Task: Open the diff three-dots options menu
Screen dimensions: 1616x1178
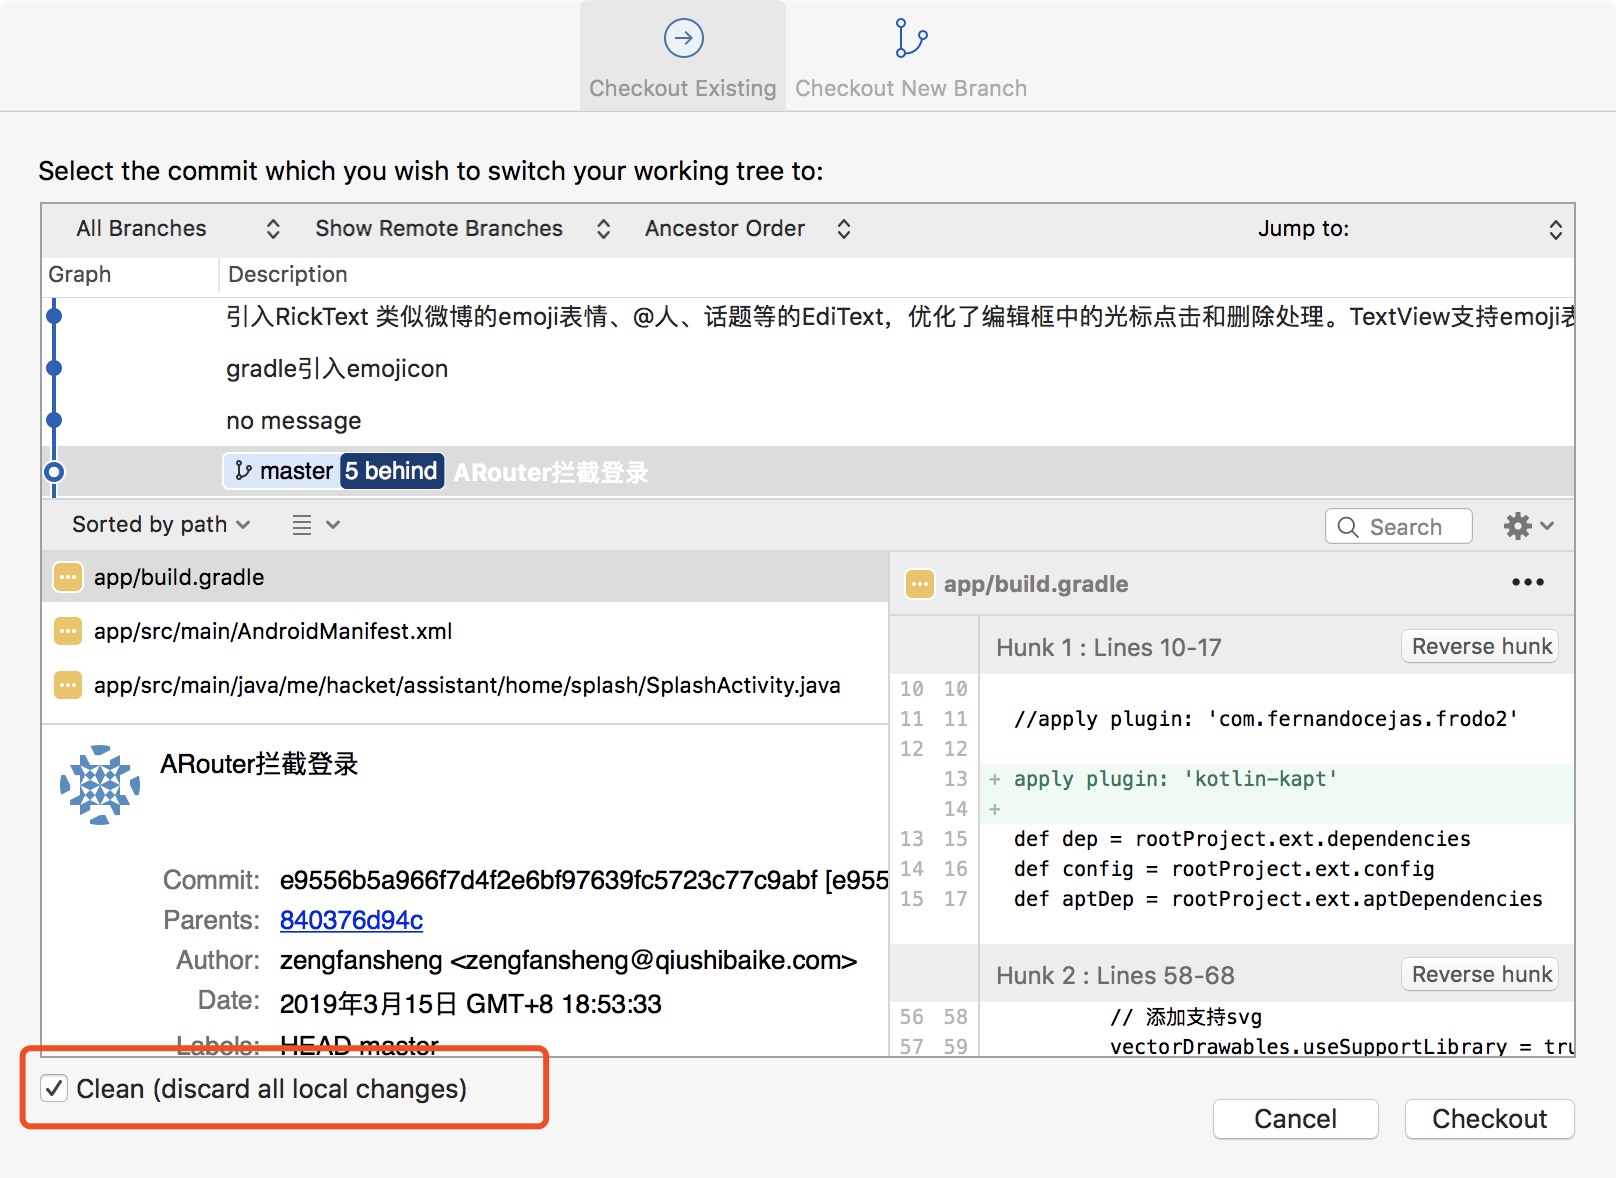Action: tap(1528, 582)
